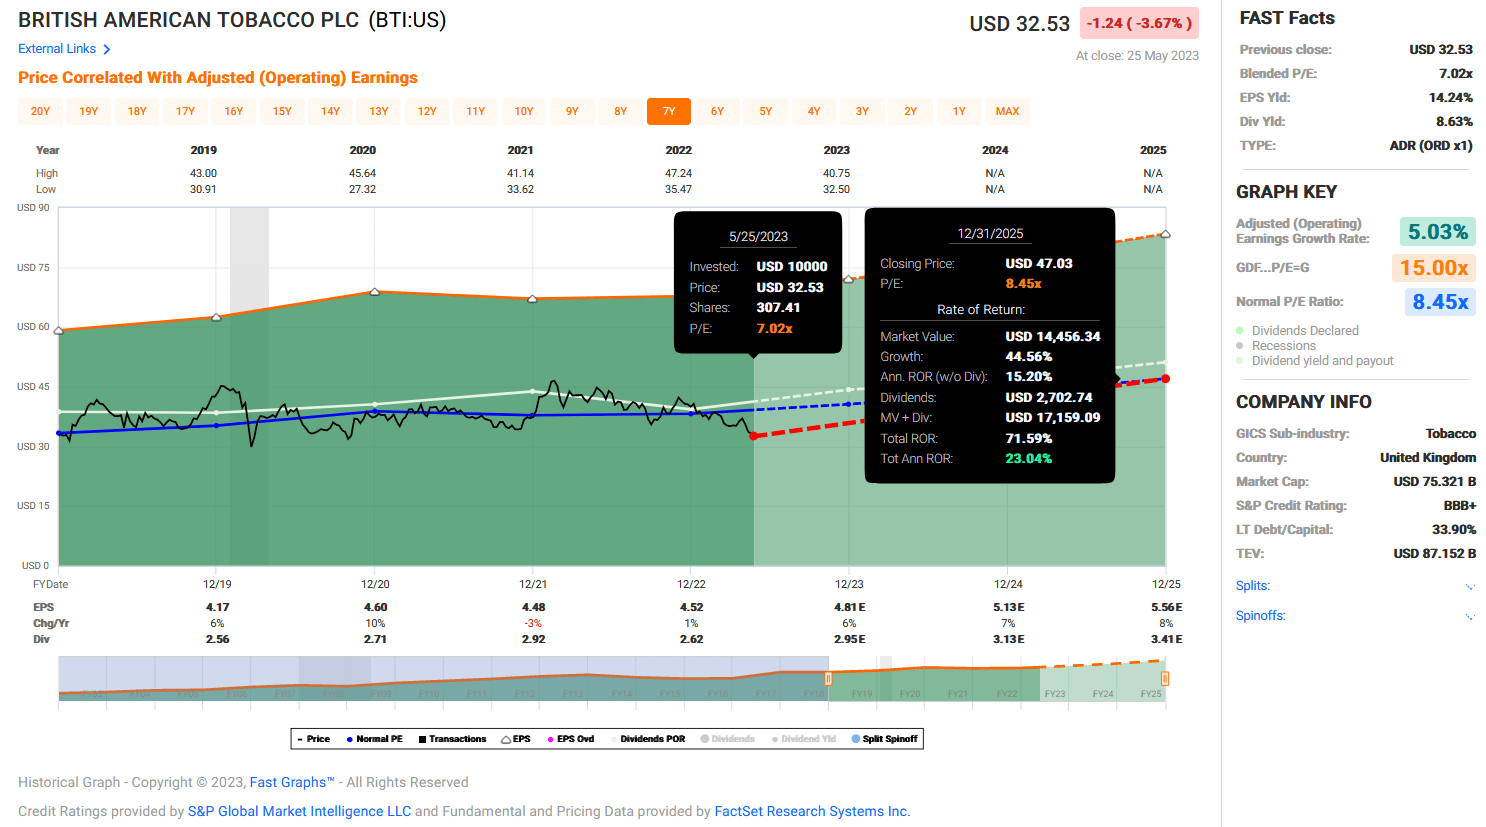The width and height of the screenshot is (1486, 827).
Task: Show the 2Y time range
Action: [x=910, y=111]
